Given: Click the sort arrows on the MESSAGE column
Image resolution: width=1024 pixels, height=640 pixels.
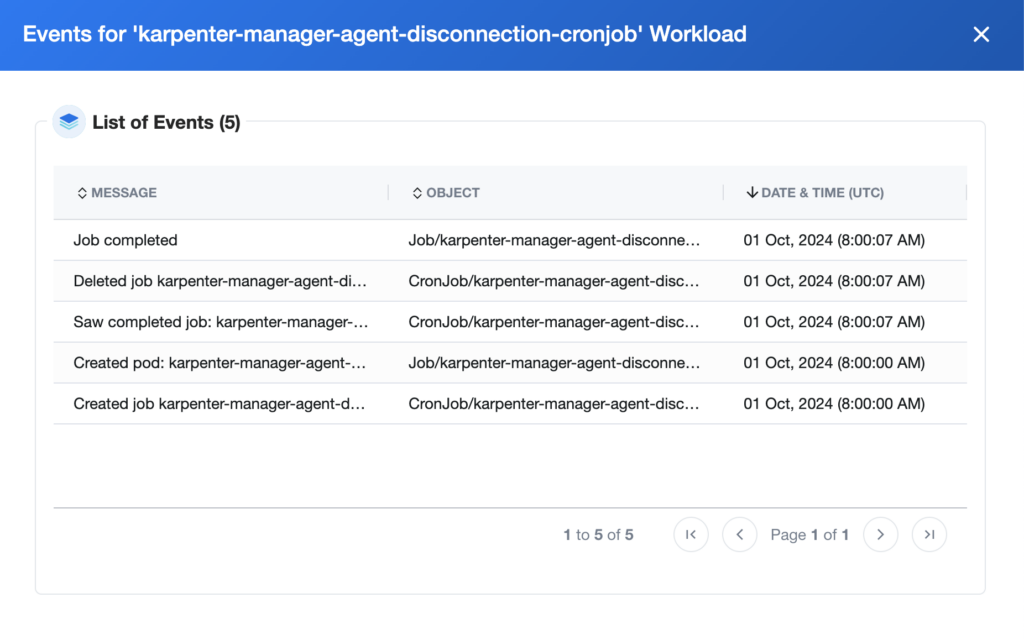Looking at the screenshot, I should click(x=82, y=192).
